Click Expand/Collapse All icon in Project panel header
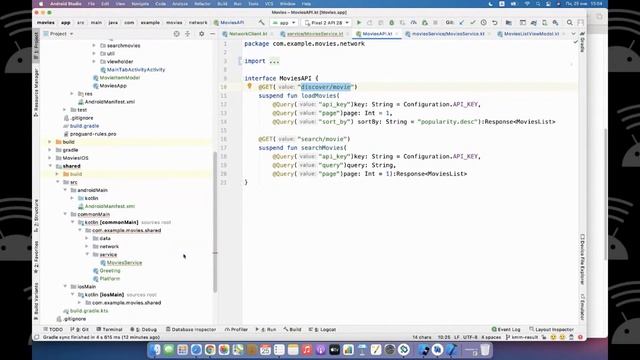Image resolution: width=640 pixels, height=360 pixels. [x=187, y=34]
